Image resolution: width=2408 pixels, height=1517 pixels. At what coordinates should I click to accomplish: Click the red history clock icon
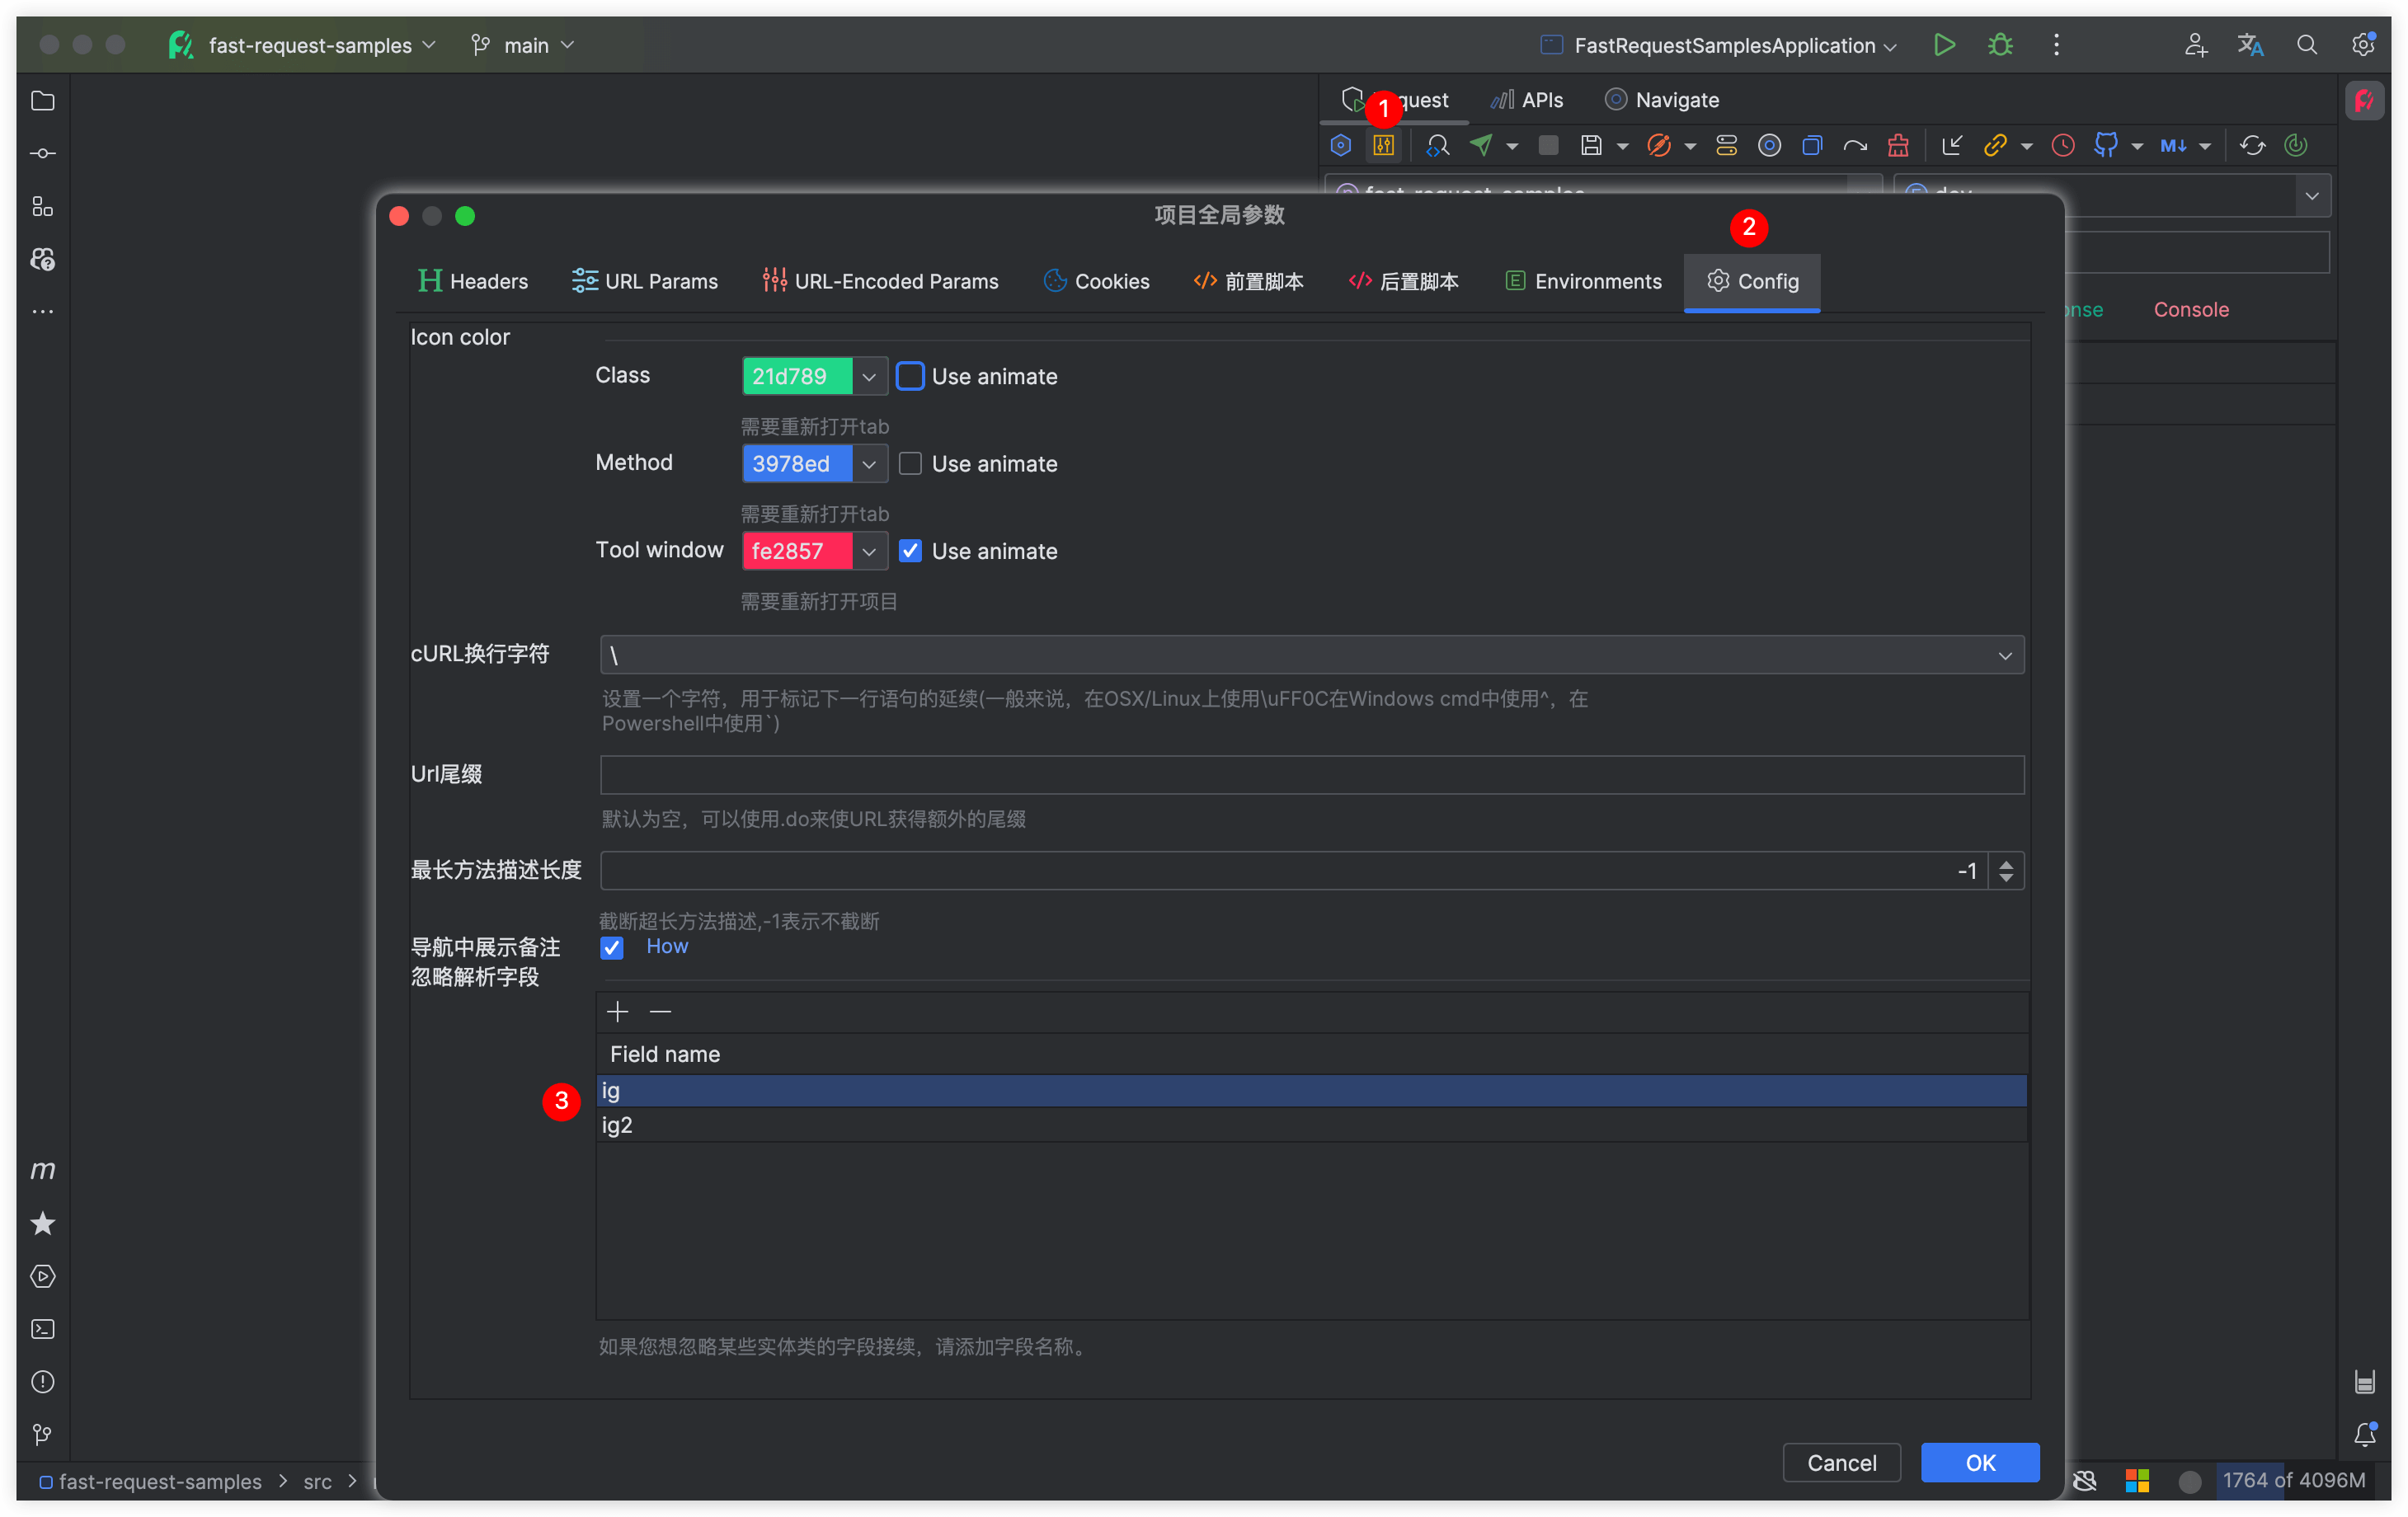click(2062, 146)
